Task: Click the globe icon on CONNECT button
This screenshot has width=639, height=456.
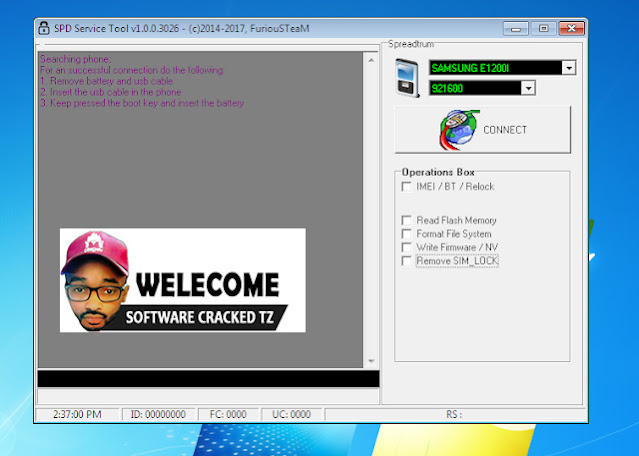Action: coord(459,130)
